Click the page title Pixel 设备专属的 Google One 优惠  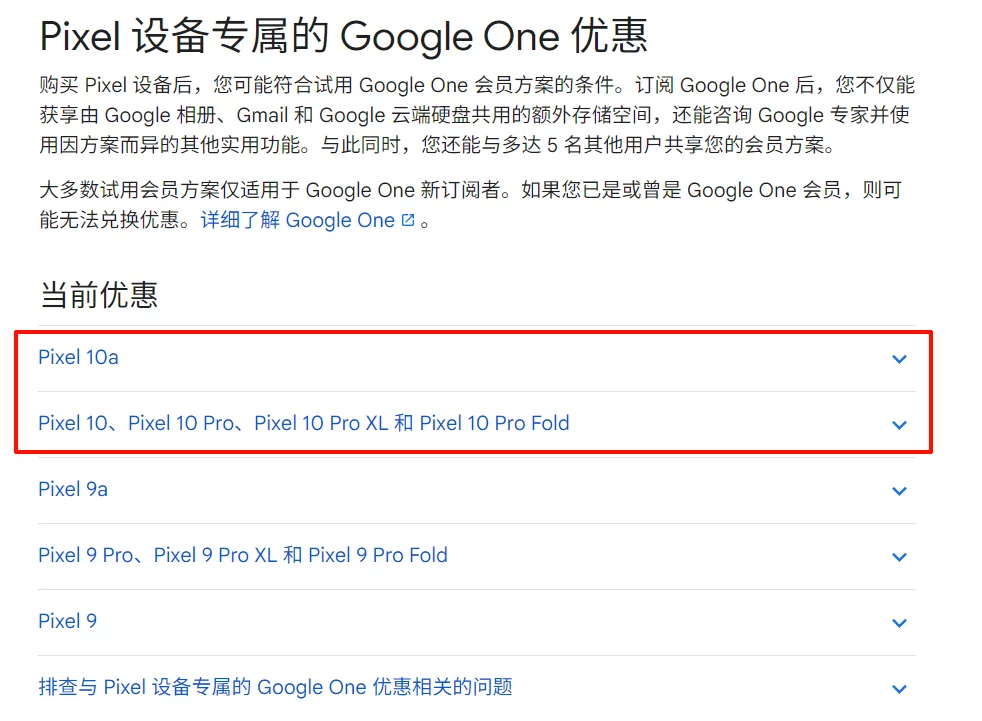344,36
